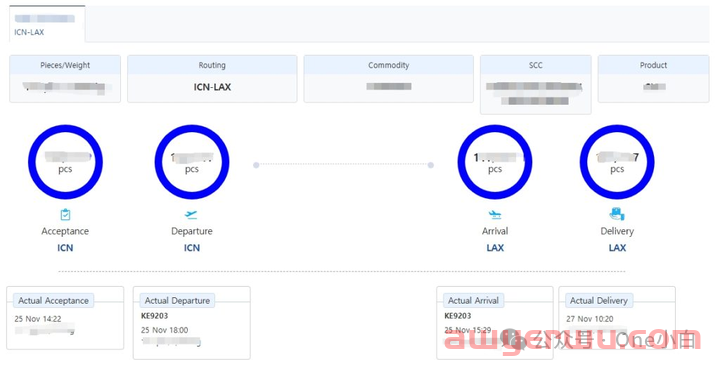
Task: Click the SCC header
Action: coord(535,65)
